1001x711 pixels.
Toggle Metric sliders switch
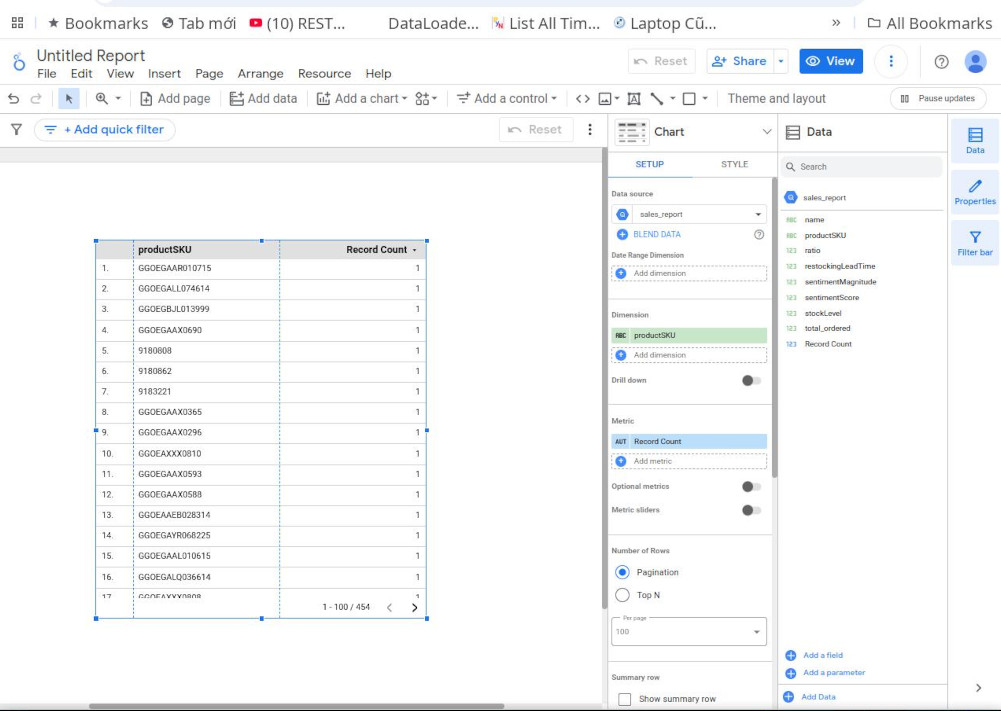pyautogui.click(x=751, y=510)
